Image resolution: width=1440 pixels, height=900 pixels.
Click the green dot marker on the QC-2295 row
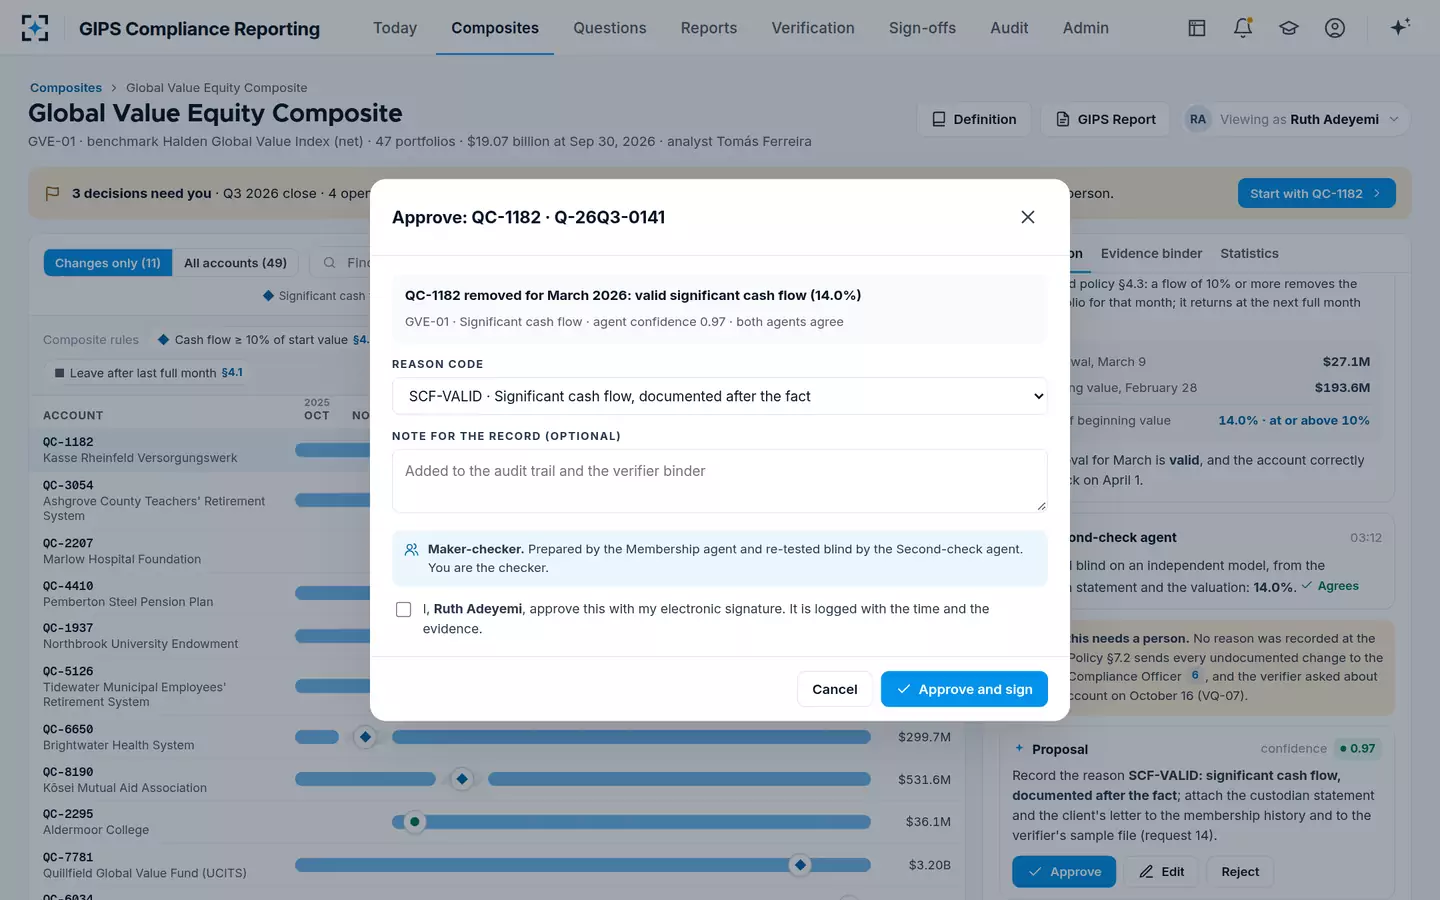tap(414, 822)
